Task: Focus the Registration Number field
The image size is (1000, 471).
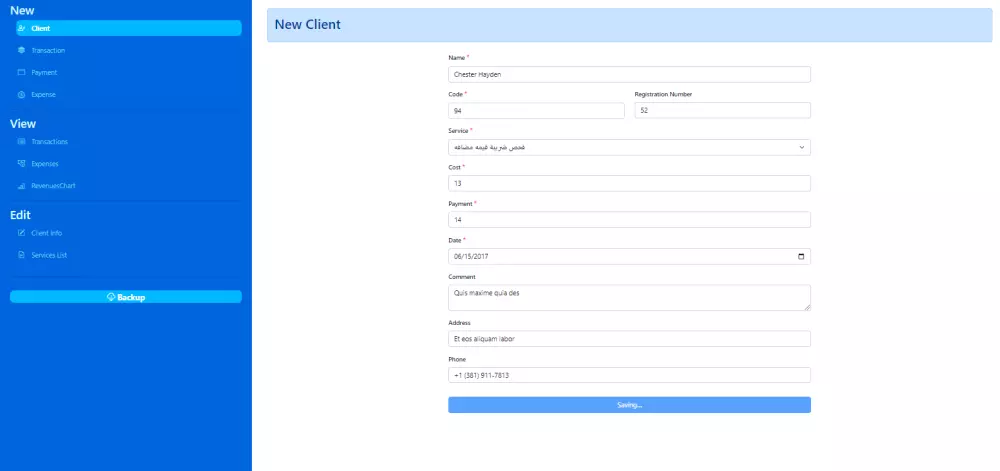Action: click(723, 111)
